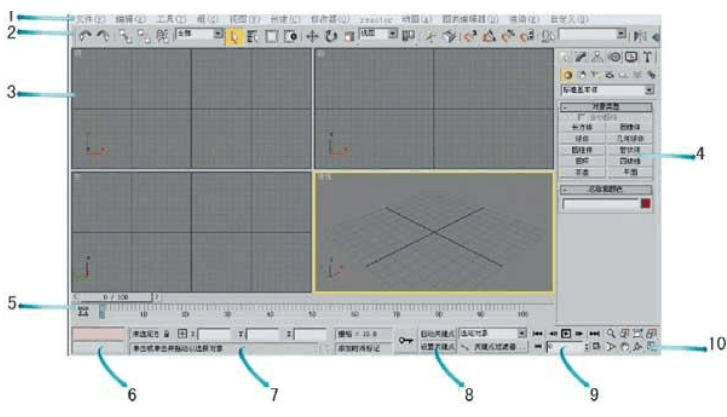
Task: Select the Select and Link tool
Action: (125, 36)
